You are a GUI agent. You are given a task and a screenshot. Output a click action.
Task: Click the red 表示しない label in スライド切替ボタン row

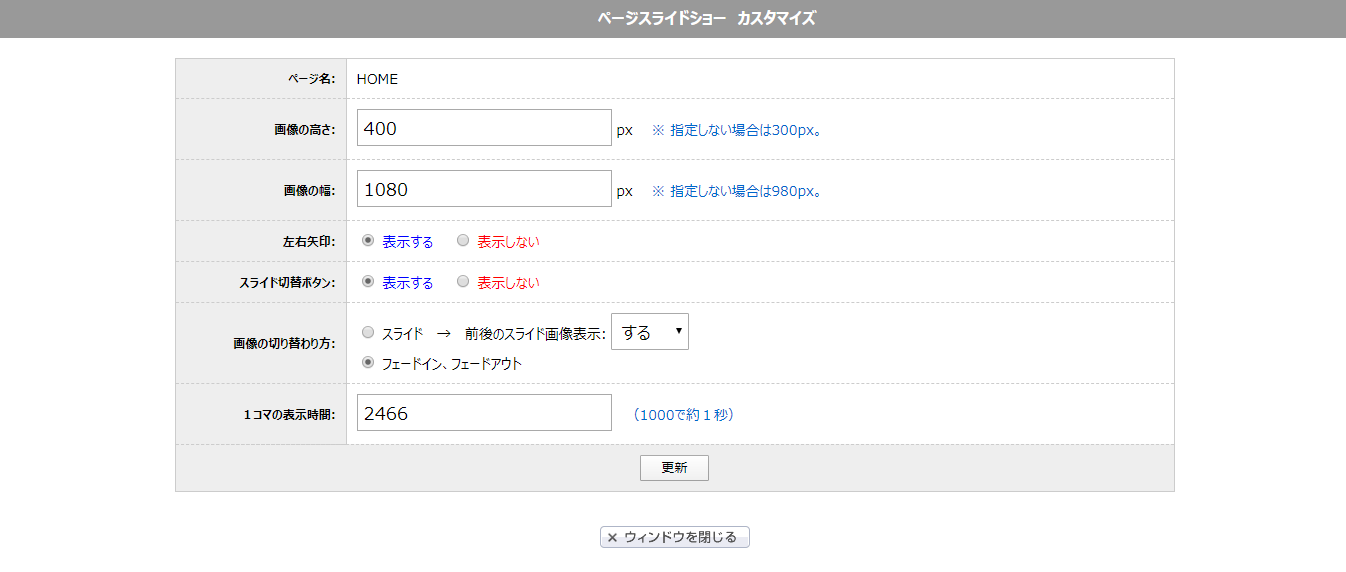click(508, 283)
